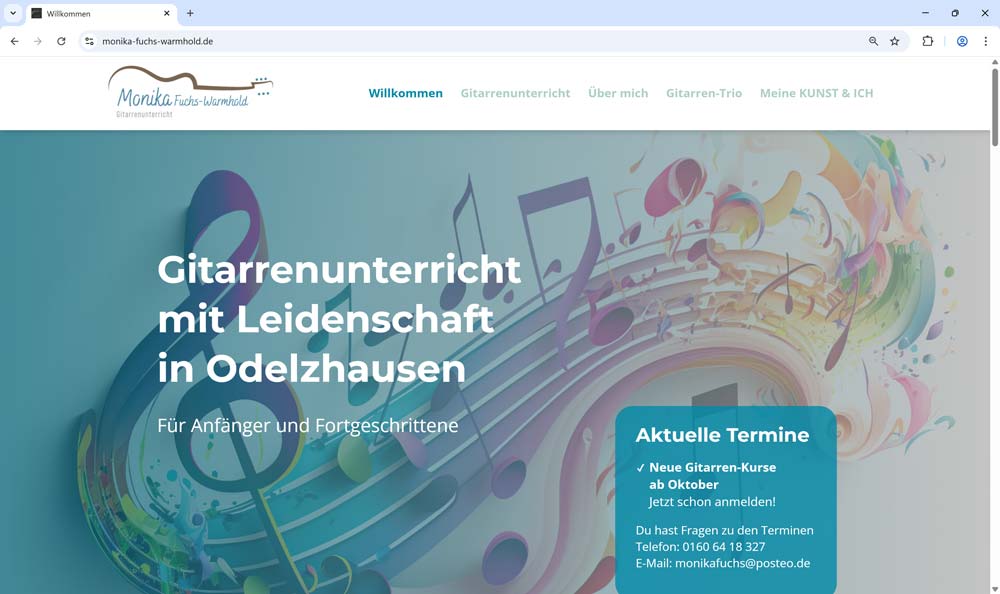This screenshot has width=1000, height=594.
Task: Reload the page with the refresh icon
Action: [61, 41]
